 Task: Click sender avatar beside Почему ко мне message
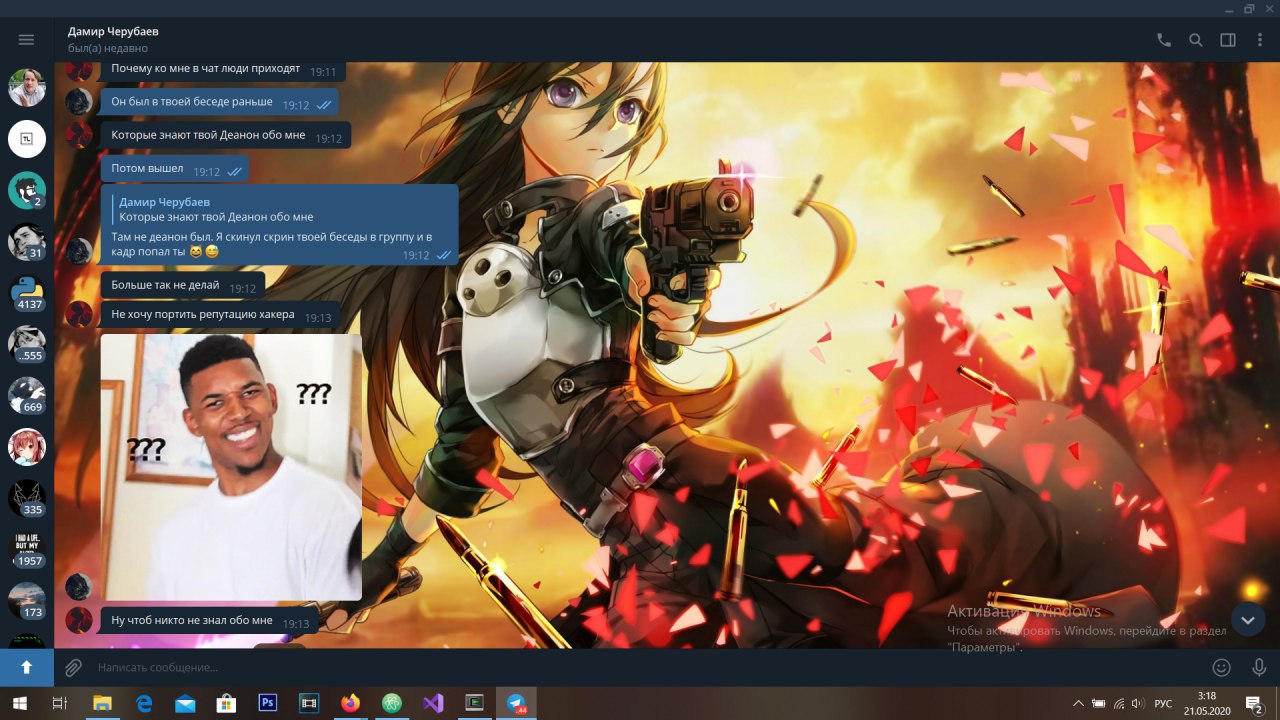(79, 68)
